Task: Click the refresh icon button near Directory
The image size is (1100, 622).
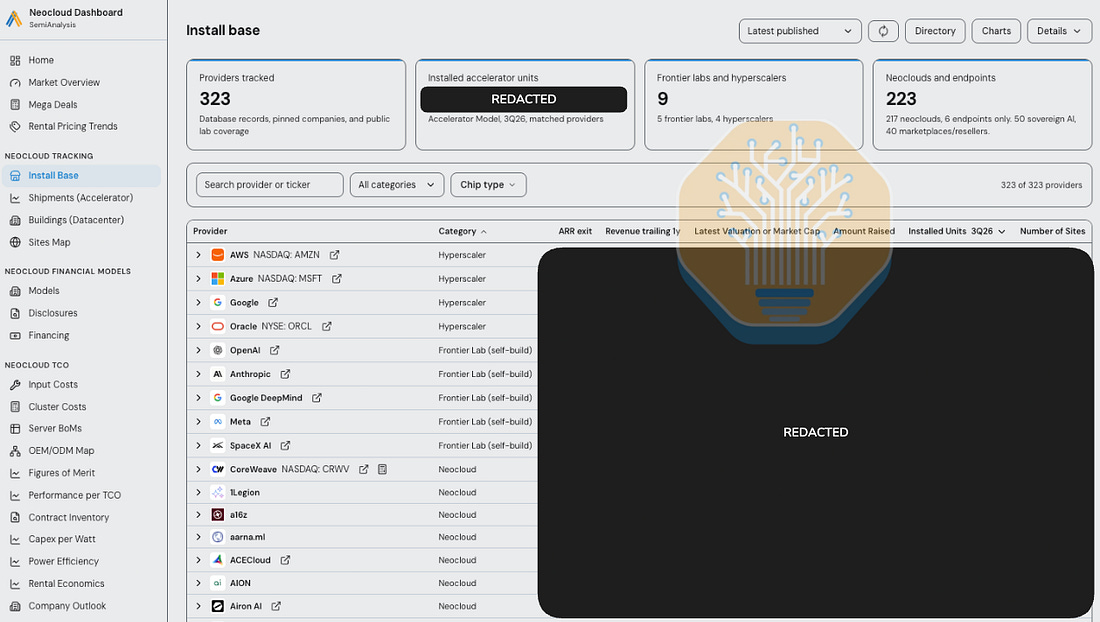Action: [x=883, y=31]
